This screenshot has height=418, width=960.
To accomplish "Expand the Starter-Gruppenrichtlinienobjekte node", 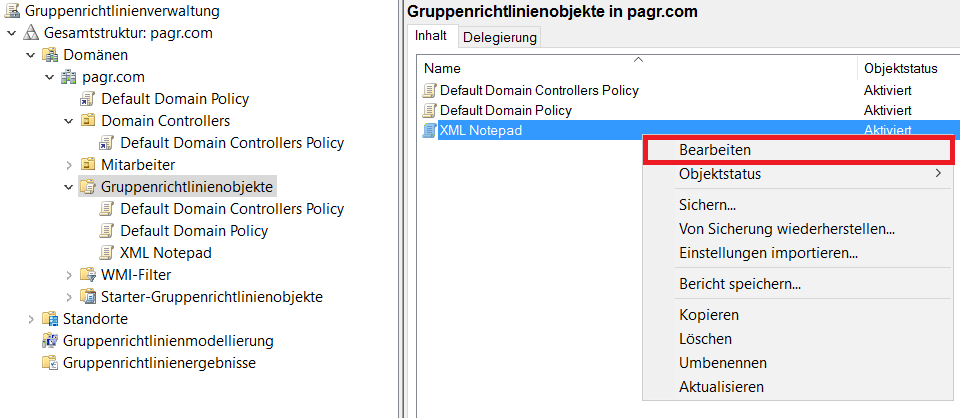I will (69, 297).
